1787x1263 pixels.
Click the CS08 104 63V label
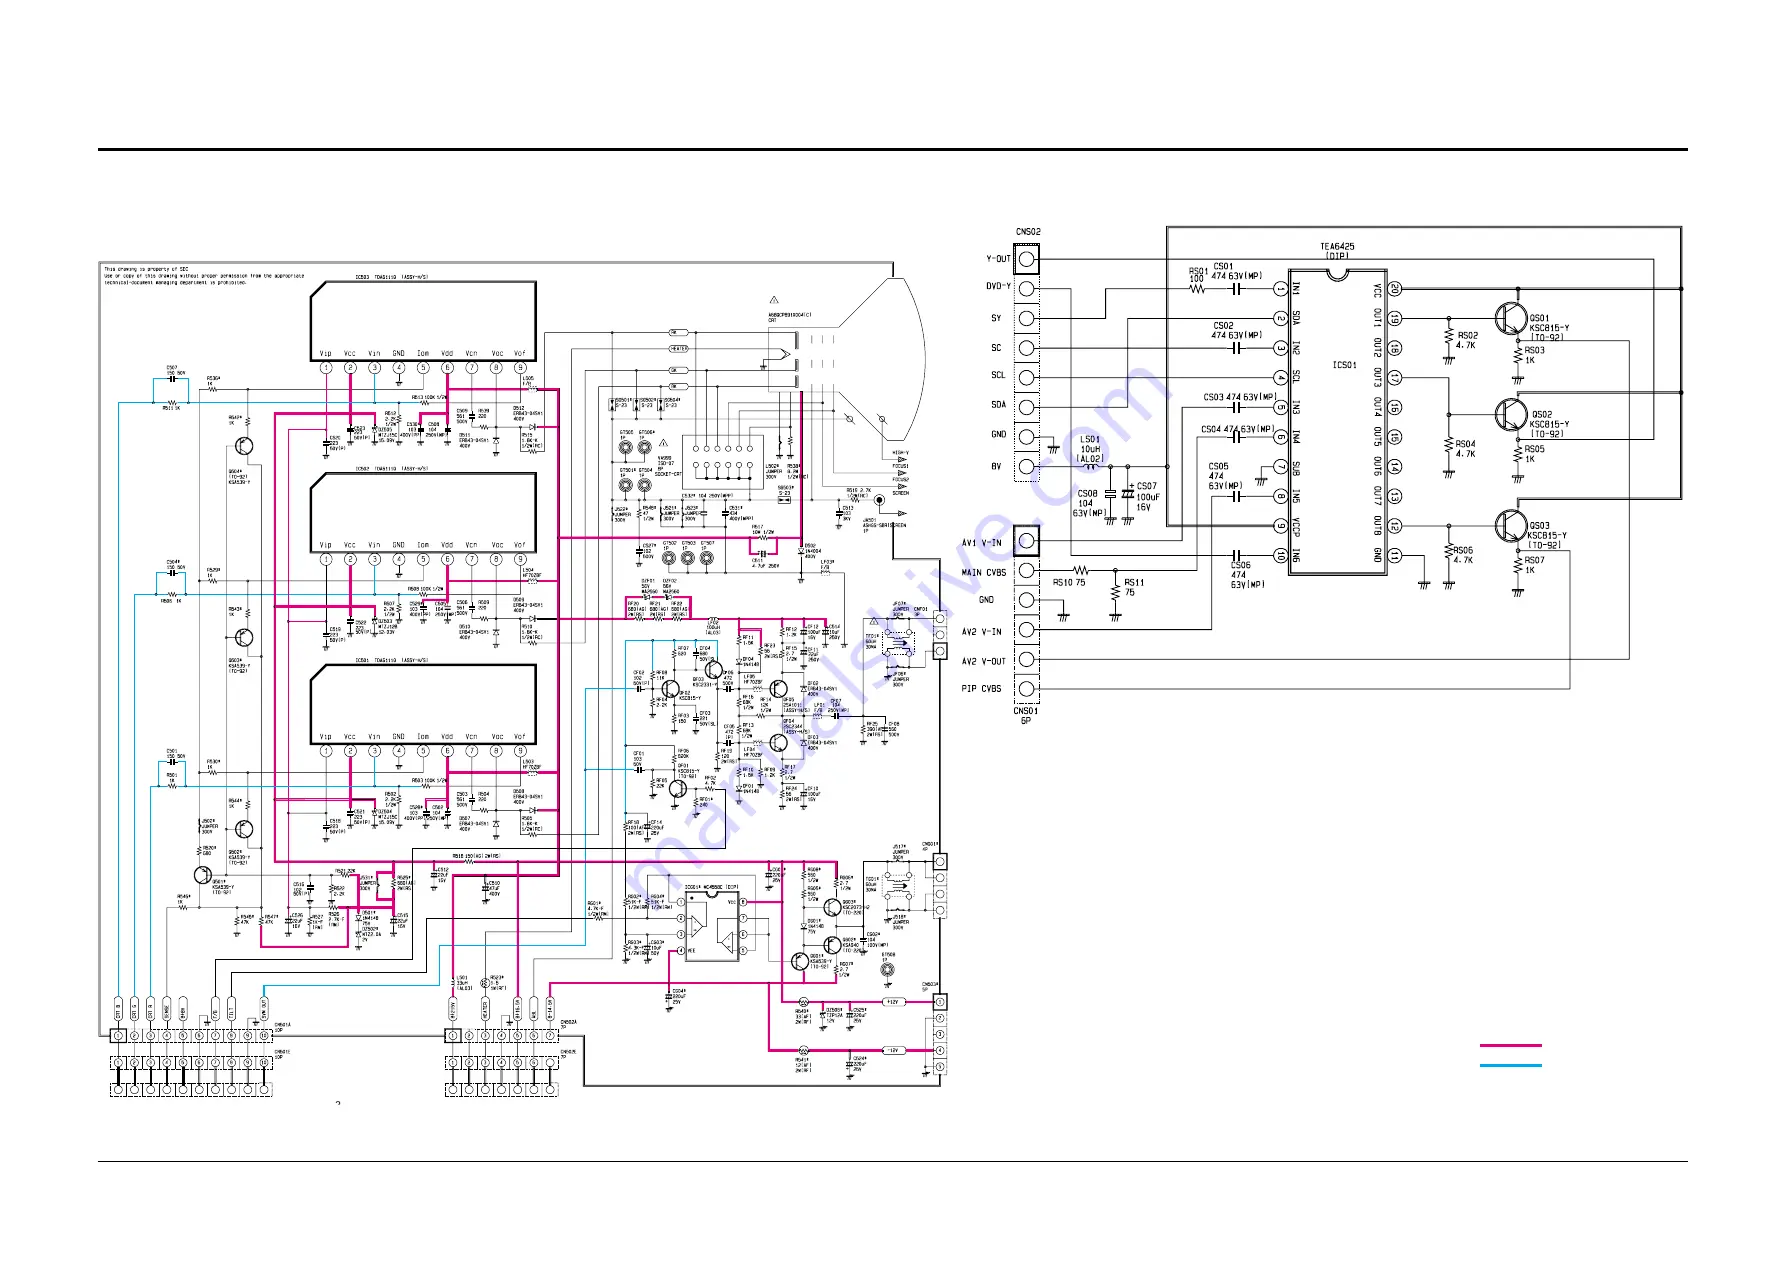click(1089, 504)
